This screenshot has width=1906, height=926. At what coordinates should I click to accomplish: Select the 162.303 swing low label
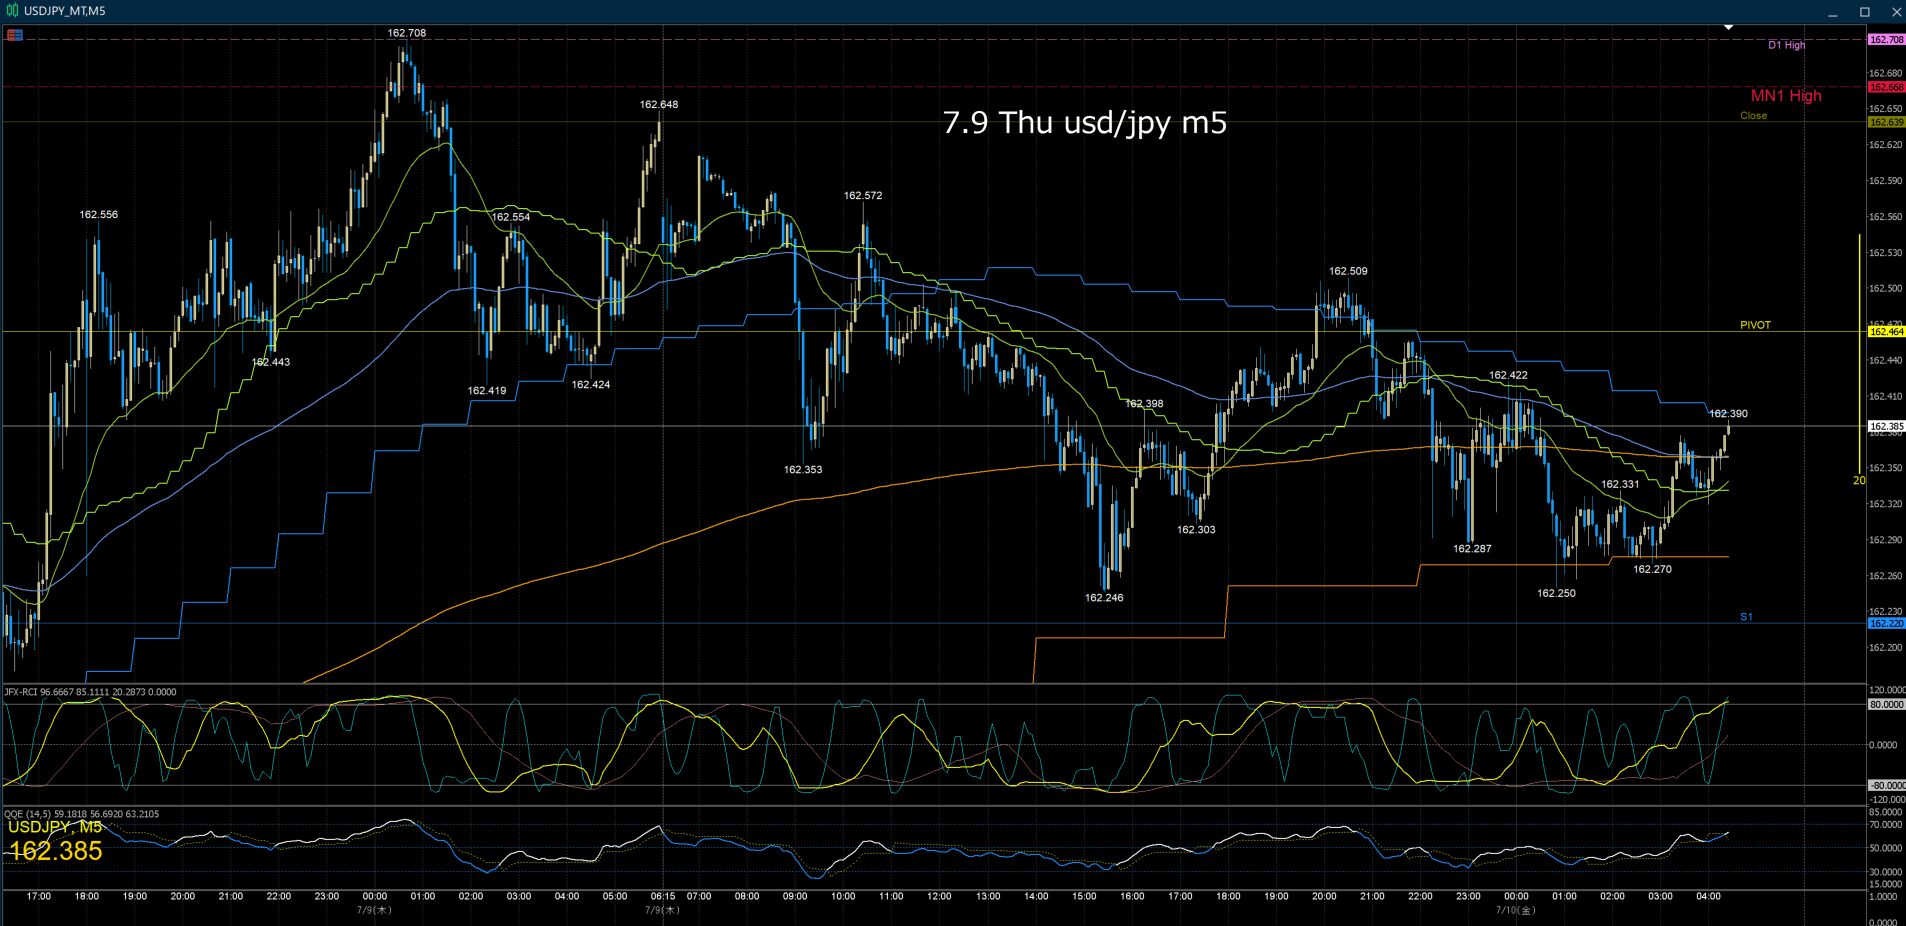(x=1196, y=530)
